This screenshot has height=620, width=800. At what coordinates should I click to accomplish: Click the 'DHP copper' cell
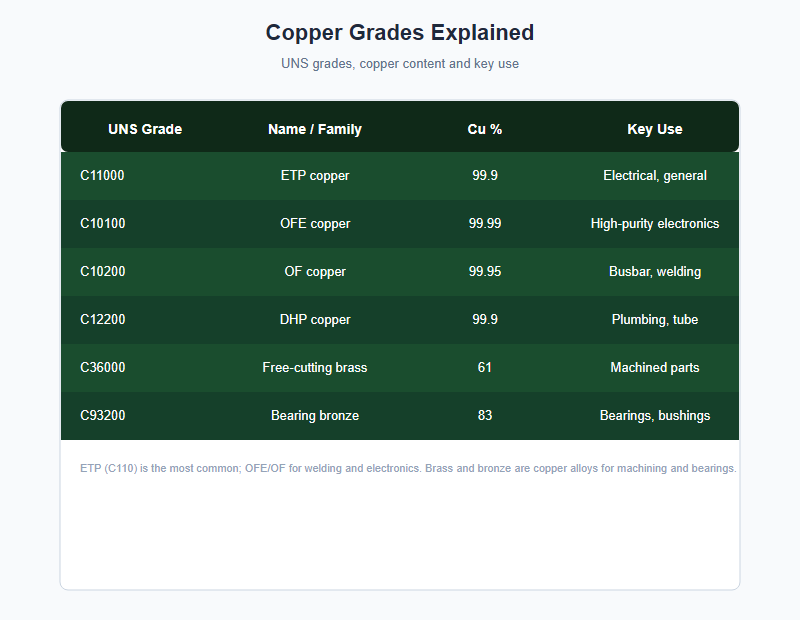click(315, 319)
